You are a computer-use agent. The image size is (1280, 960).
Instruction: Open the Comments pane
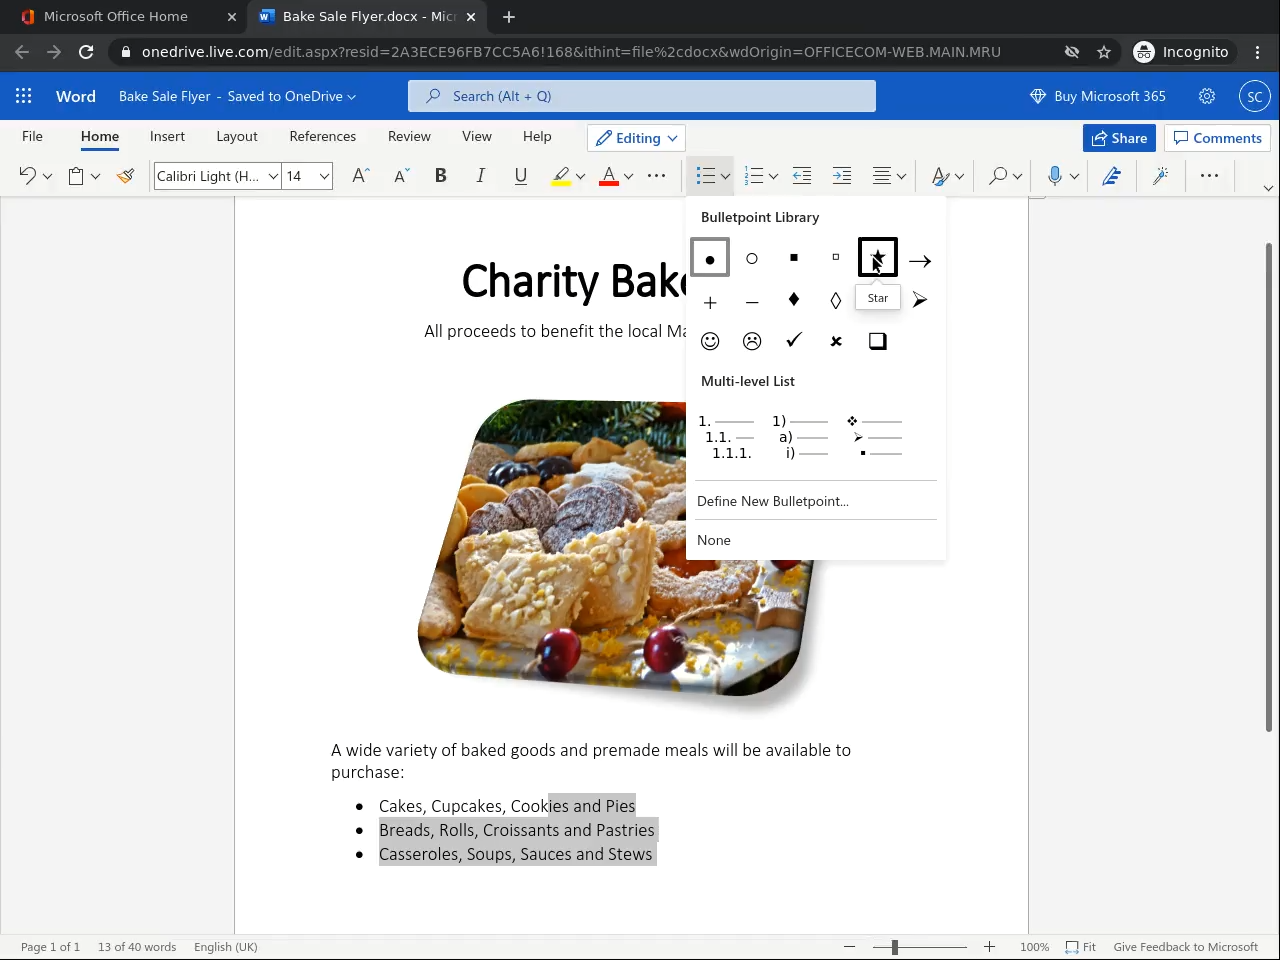tap(1217, 138)
